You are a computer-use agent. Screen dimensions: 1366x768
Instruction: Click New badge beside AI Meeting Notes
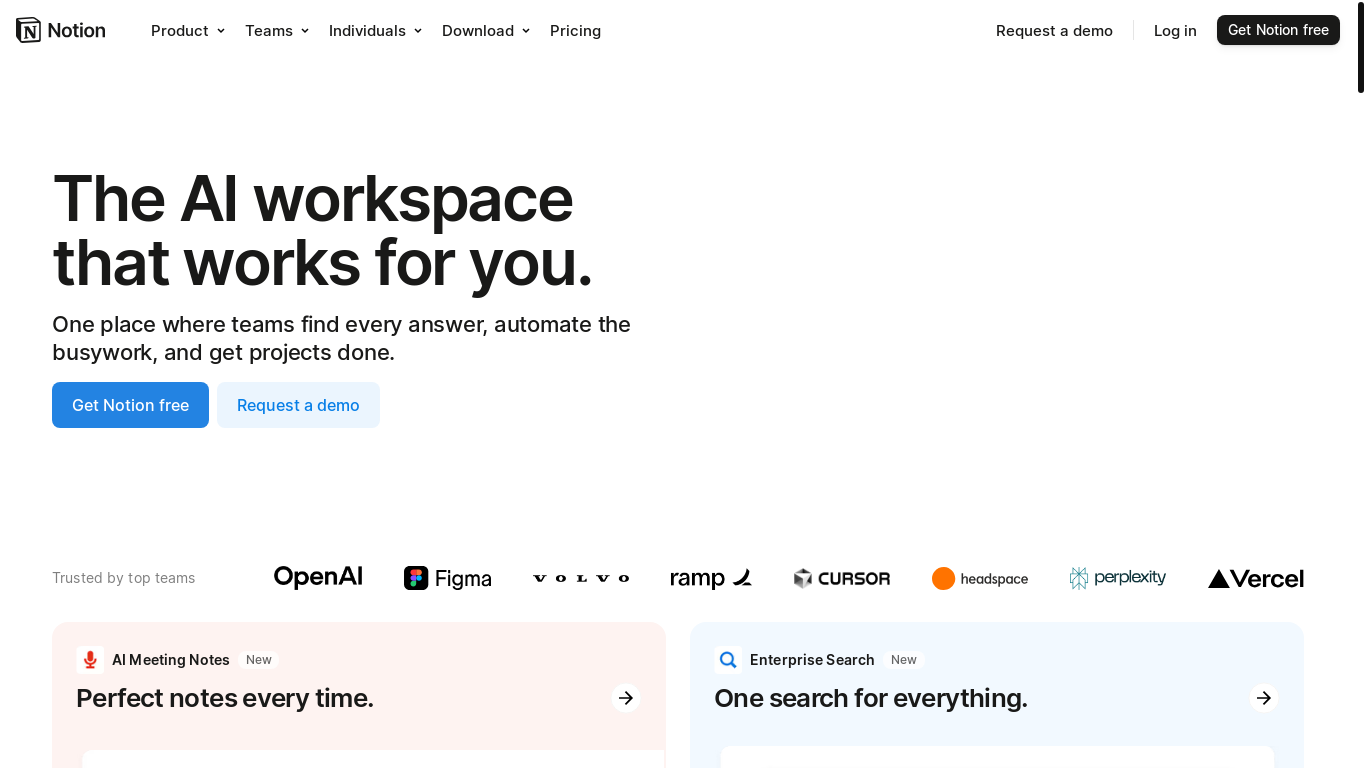259,660
